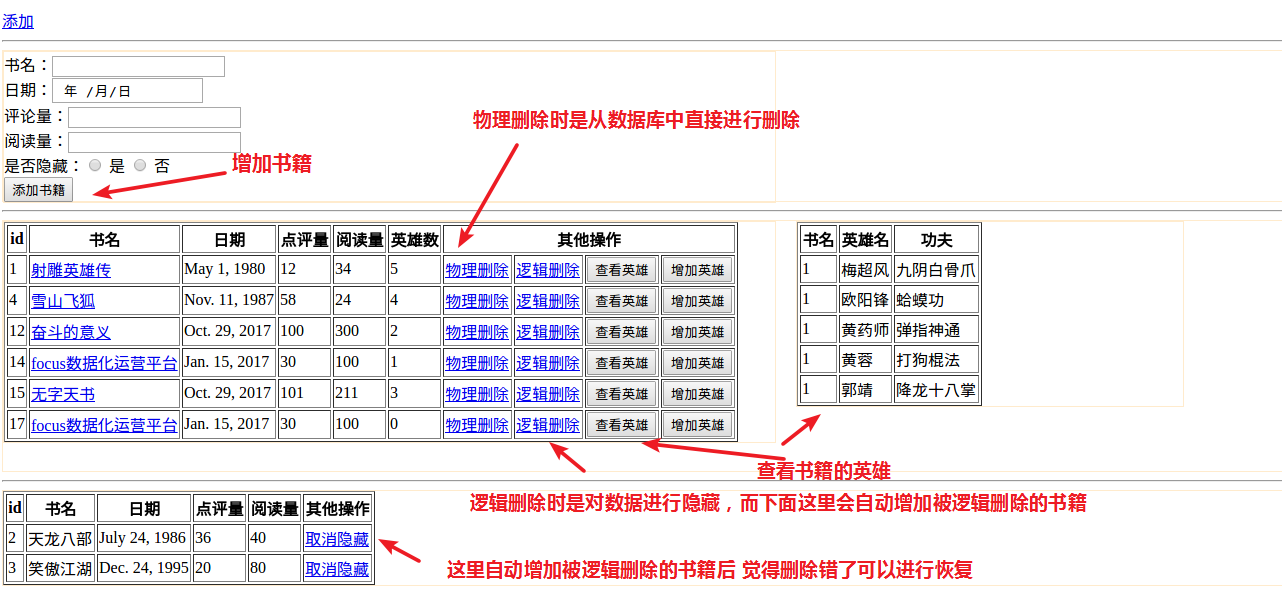Click 逻辑删除 for 雪山飞狐
The width and height of the screenshot is (1282, 601).
[548, 301]
